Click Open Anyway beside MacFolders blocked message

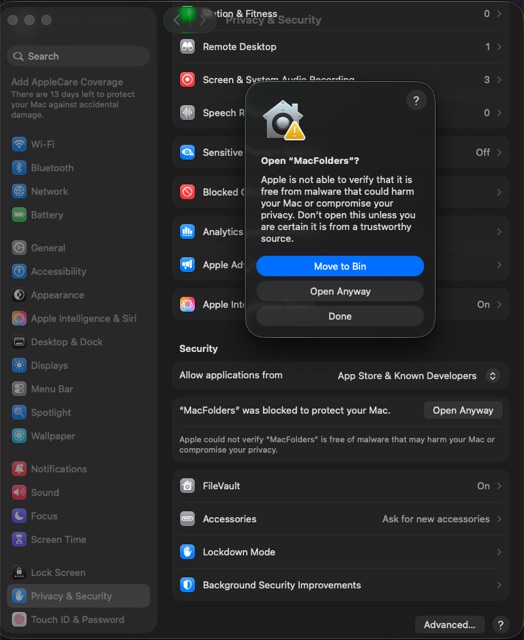pos(463,410)
